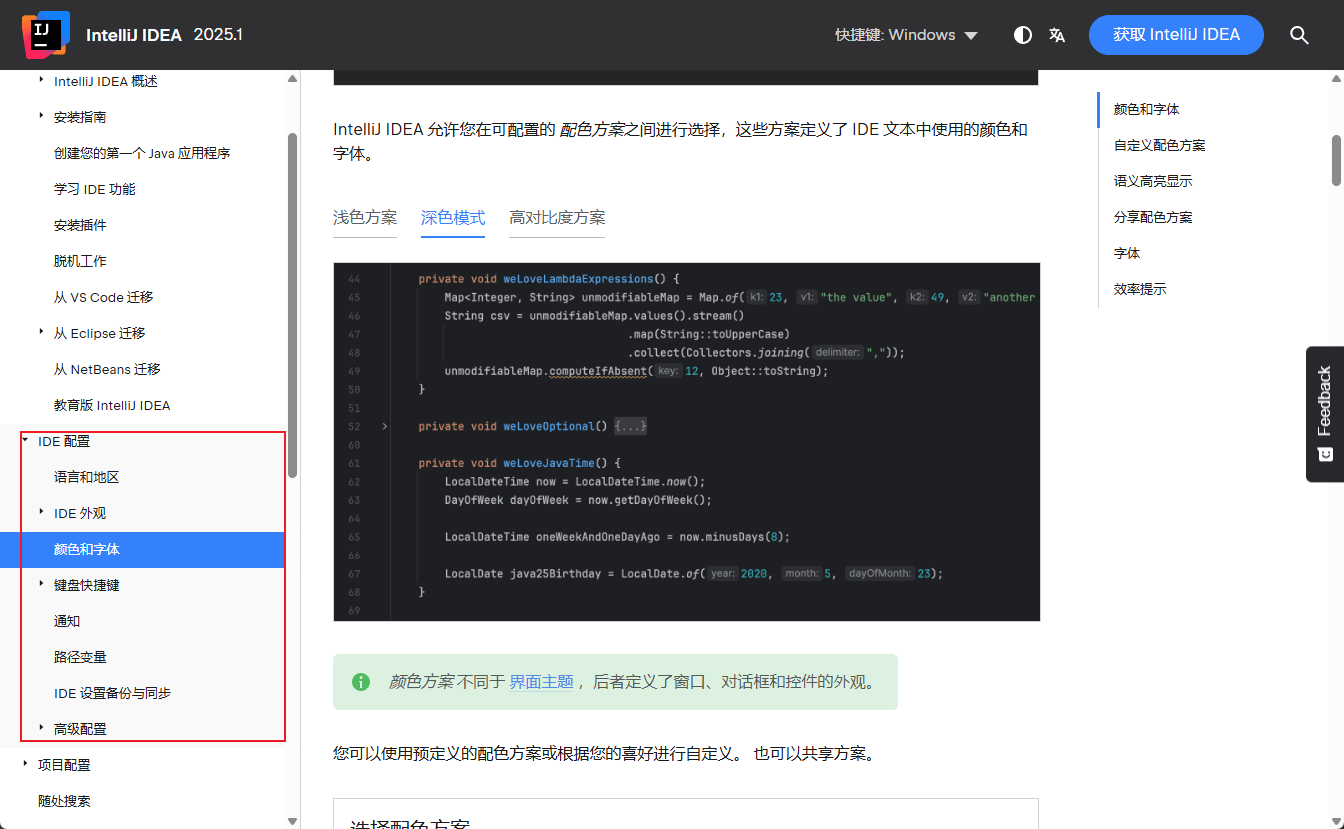Click the sidebar vertical scrollbar thumb
Image resolution: width=1344 pixels, height=829 pixels.
[x=292, y=300]
